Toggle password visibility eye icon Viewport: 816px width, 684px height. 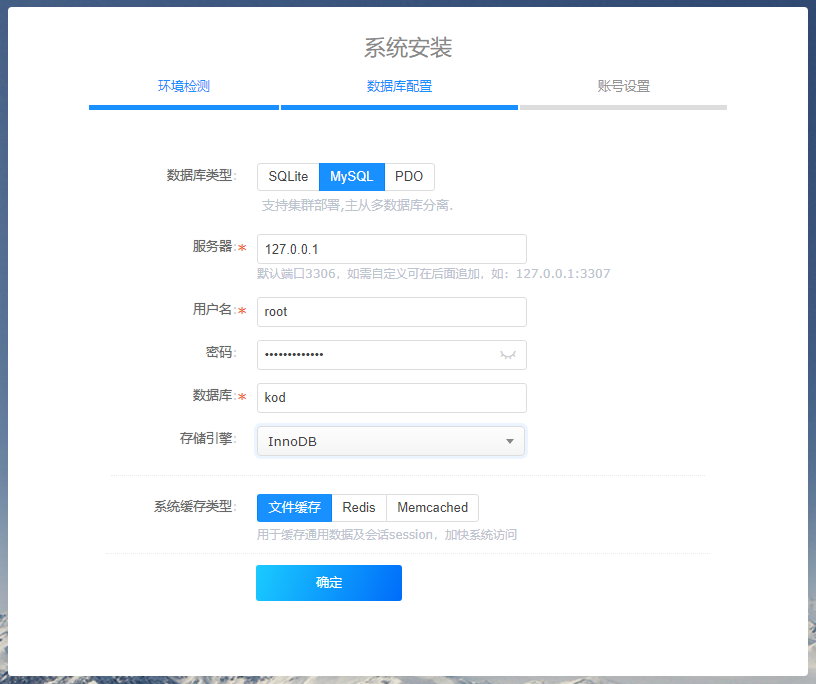[x=508, y=355]
